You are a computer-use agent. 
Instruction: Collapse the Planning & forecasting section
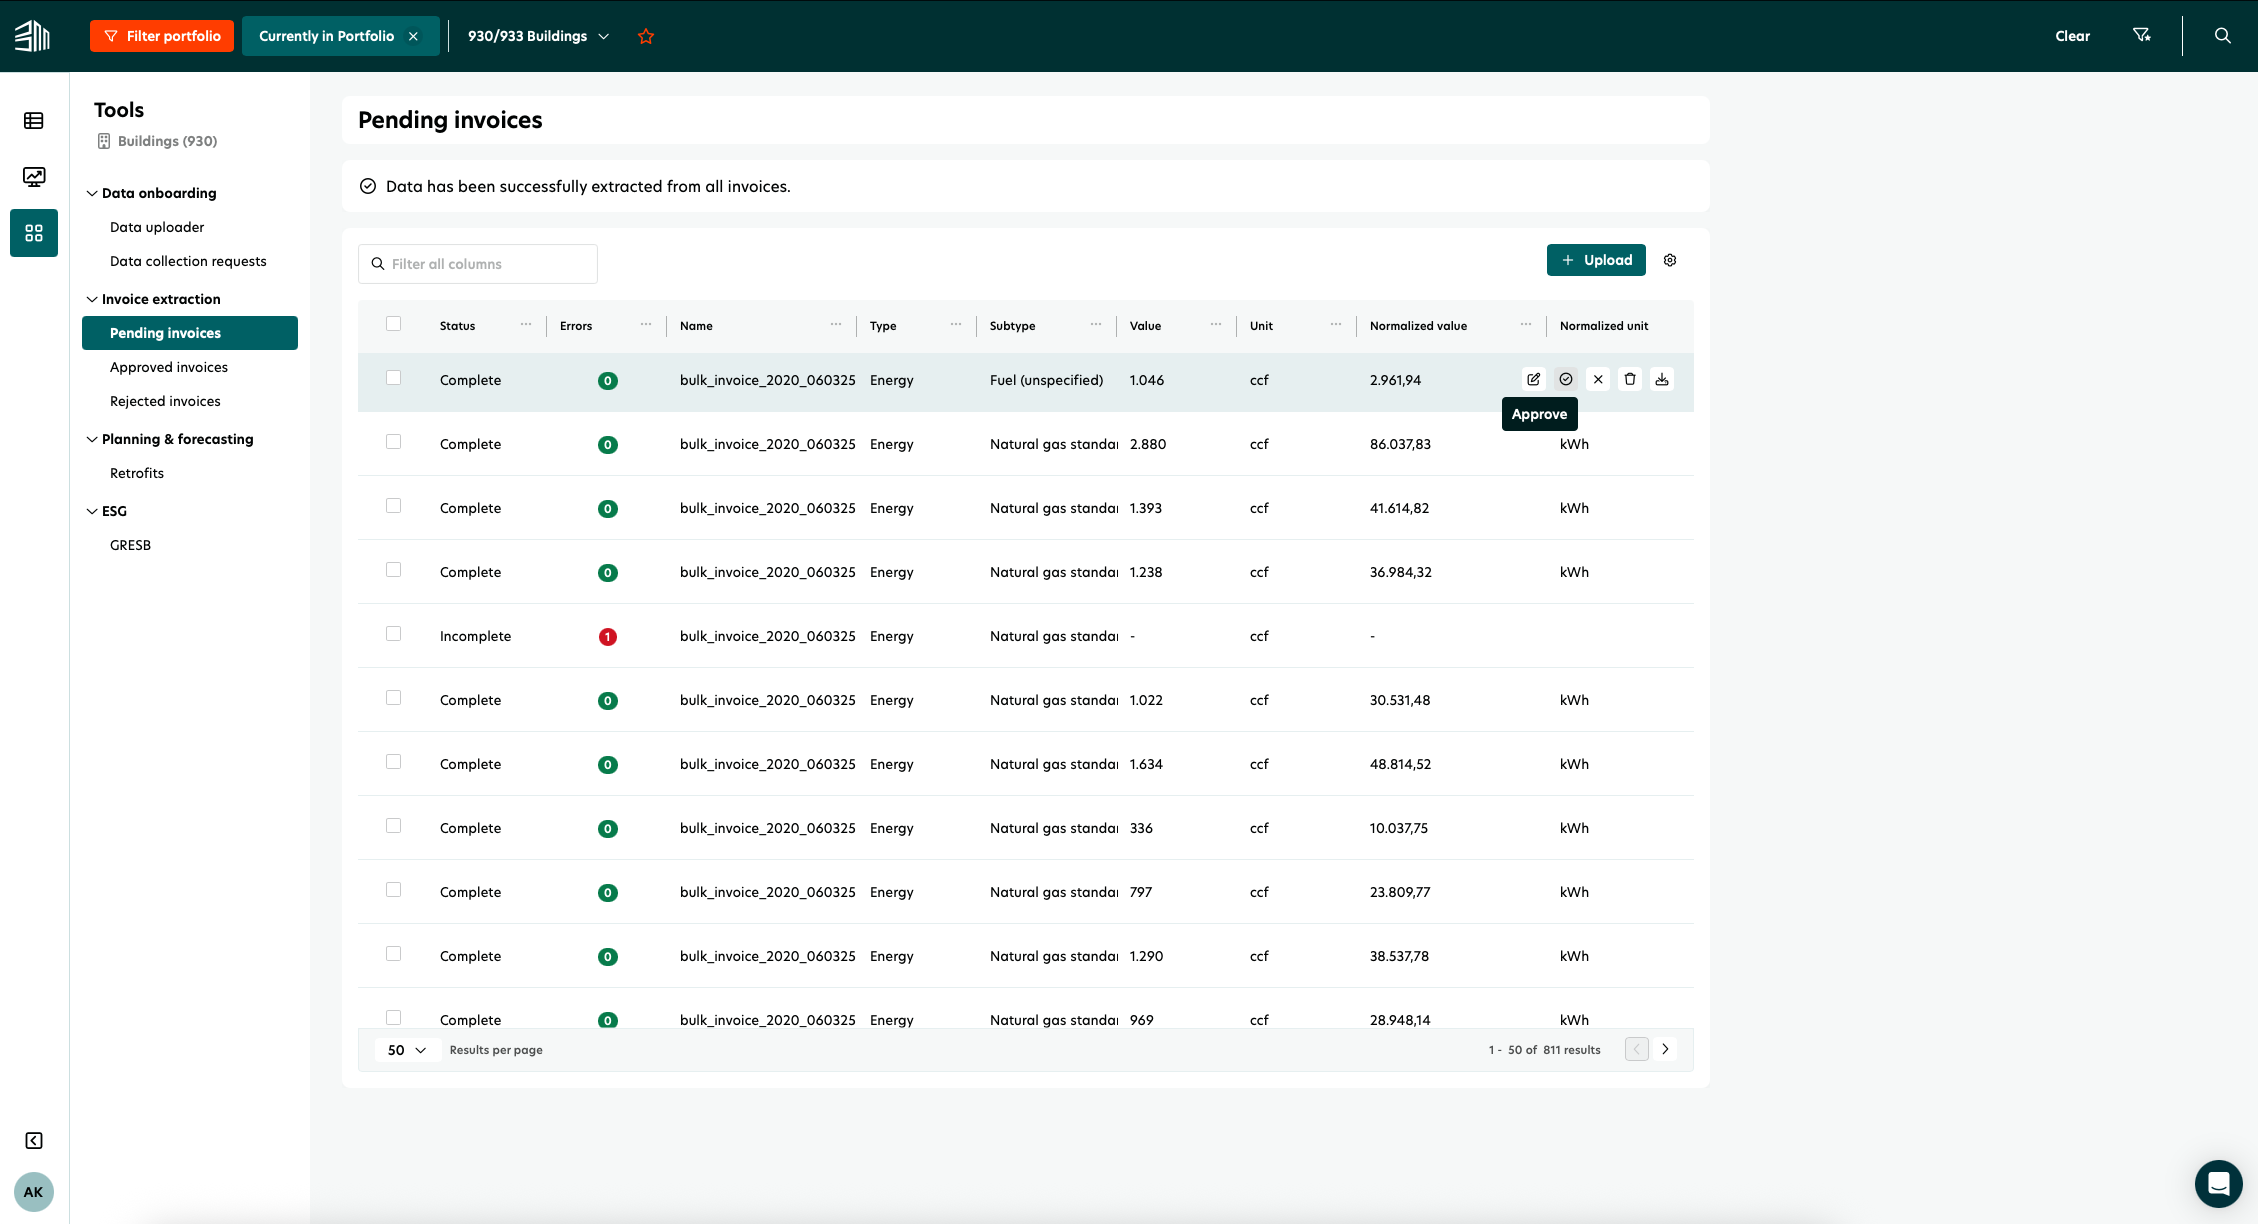pos(92,439)
